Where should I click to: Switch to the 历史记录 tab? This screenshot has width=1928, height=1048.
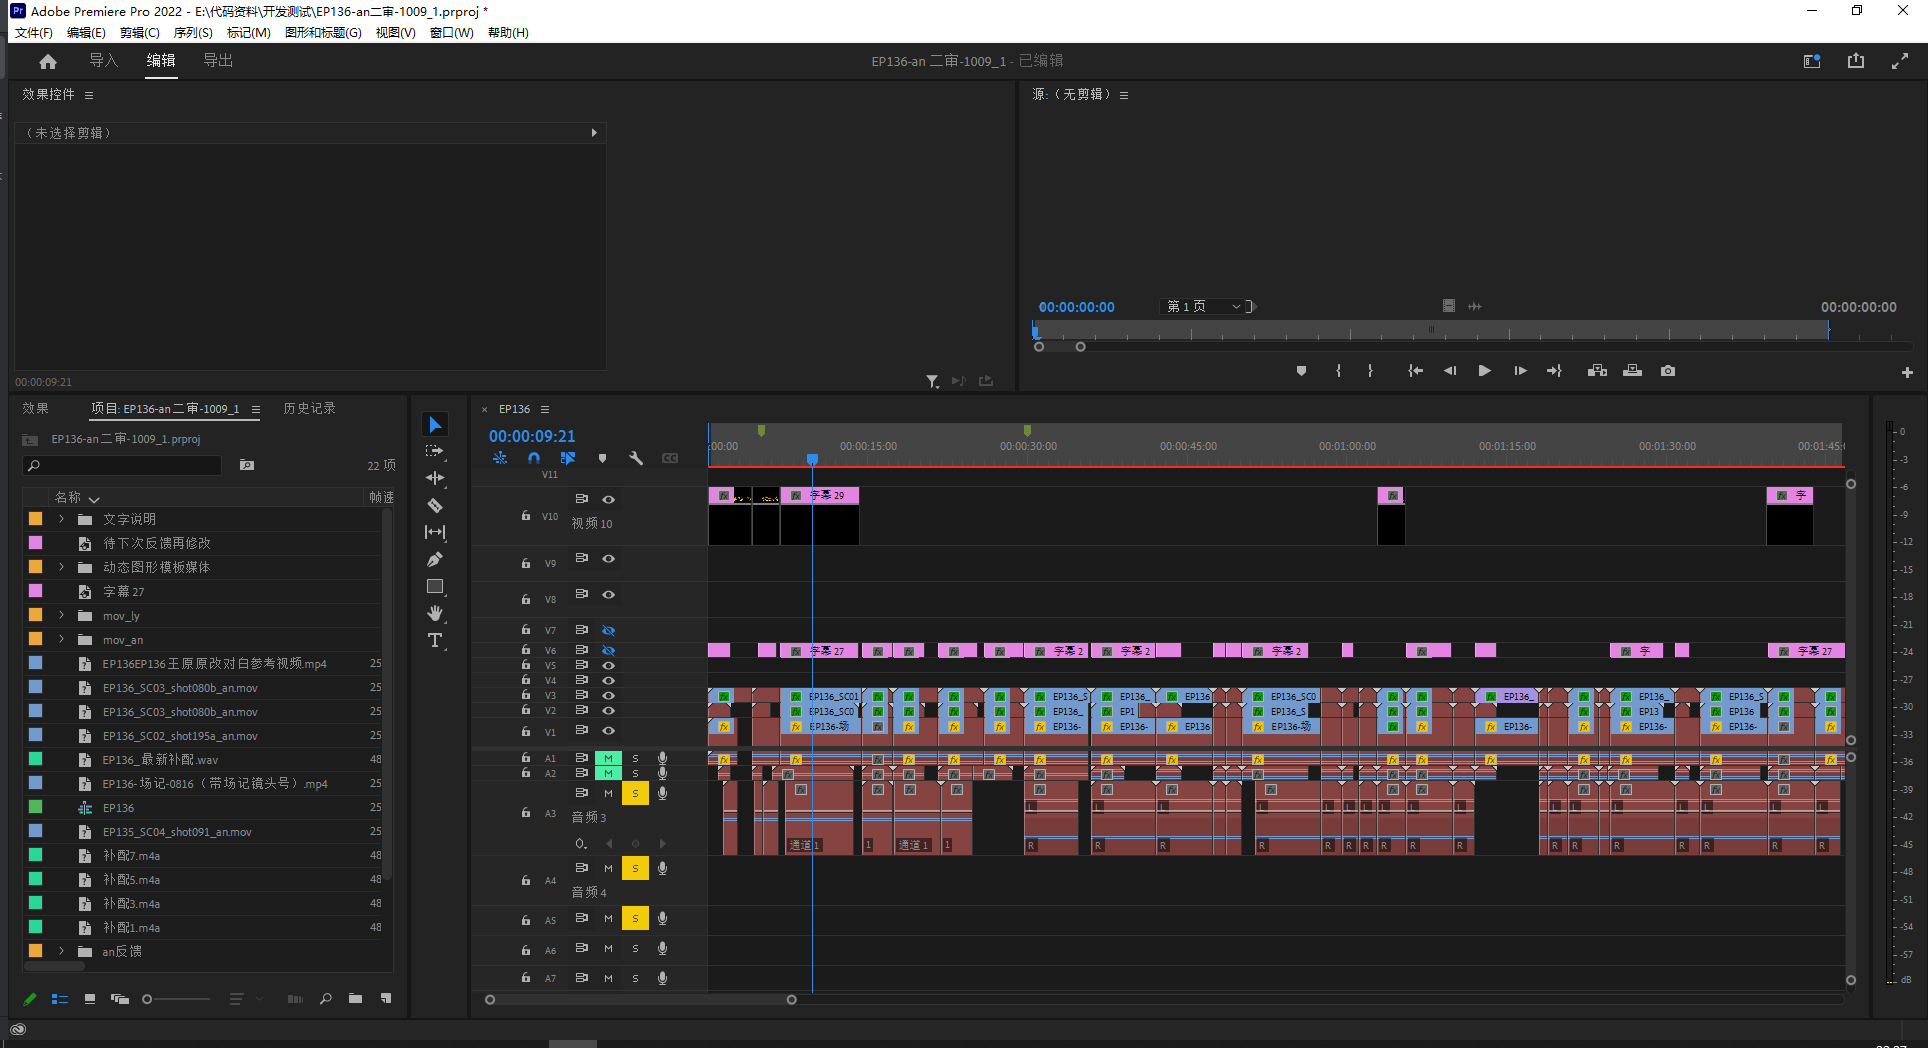pyautogui.click(x=309, y=409)
